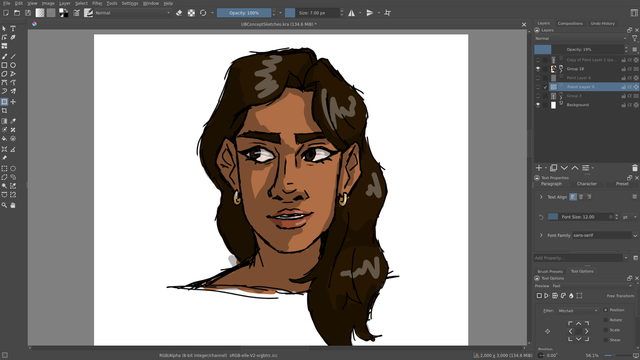Choose the Zoom tool magnifier
Viewport: 640px width, 360px height.
4,205
